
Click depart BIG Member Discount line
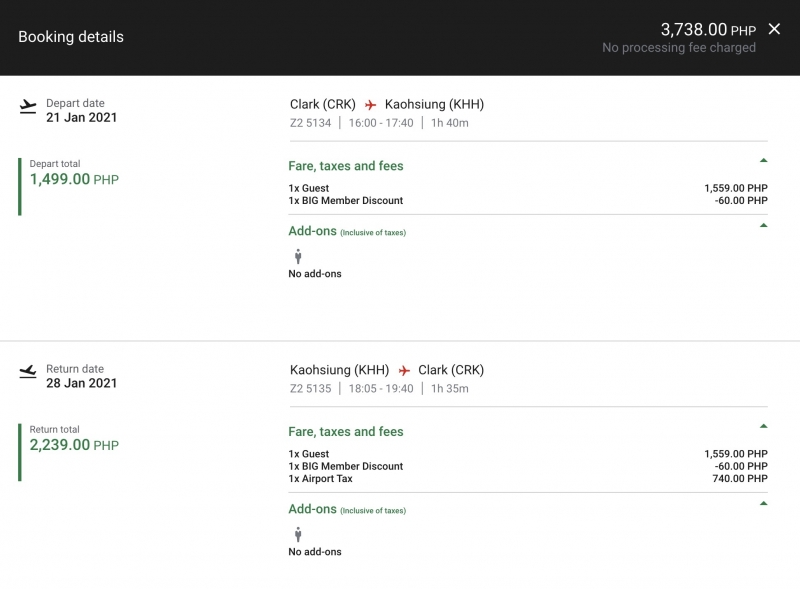(528, 201)
